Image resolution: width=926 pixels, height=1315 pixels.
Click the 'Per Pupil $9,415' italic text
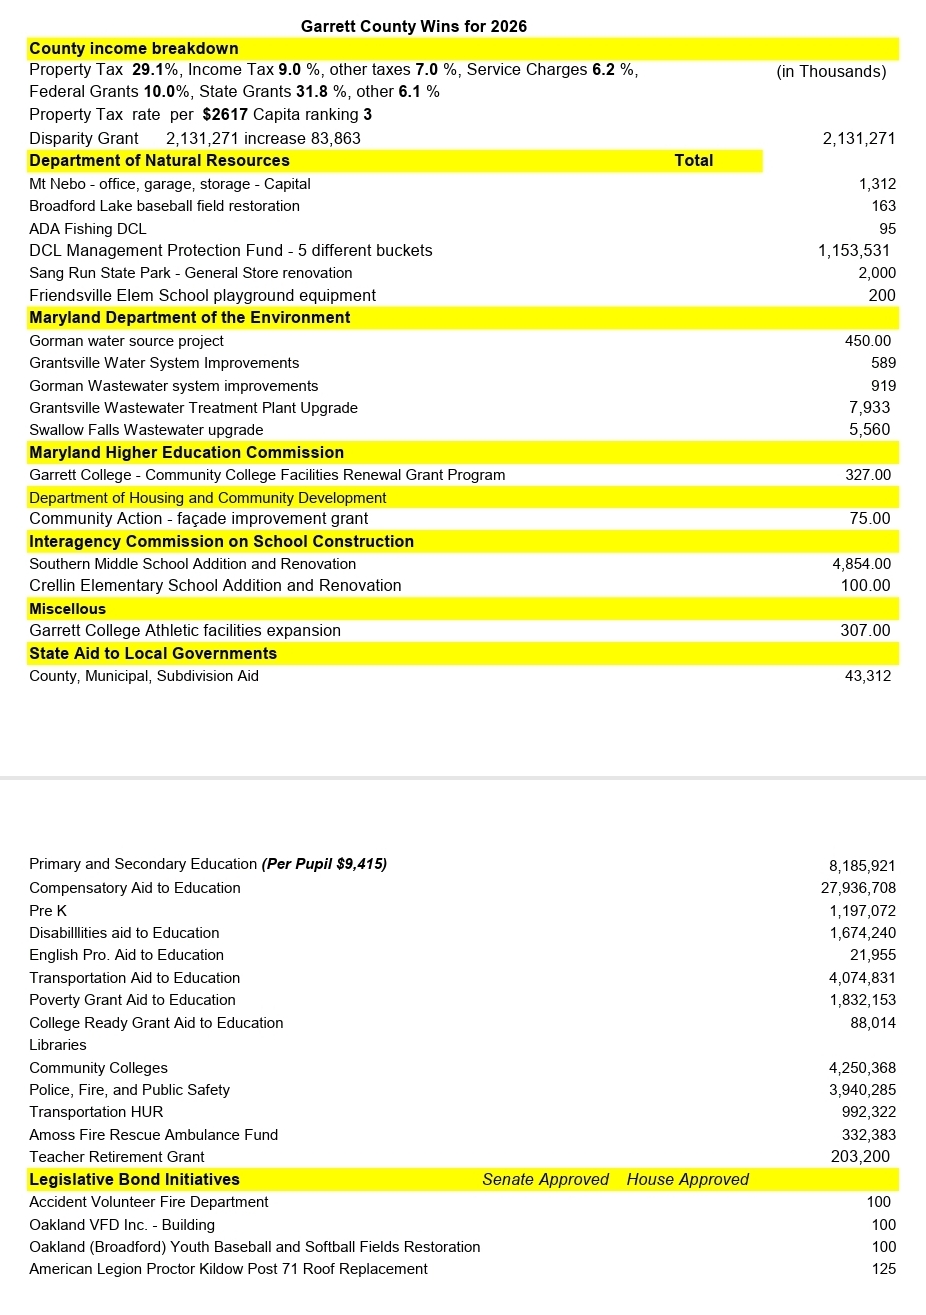324,864
